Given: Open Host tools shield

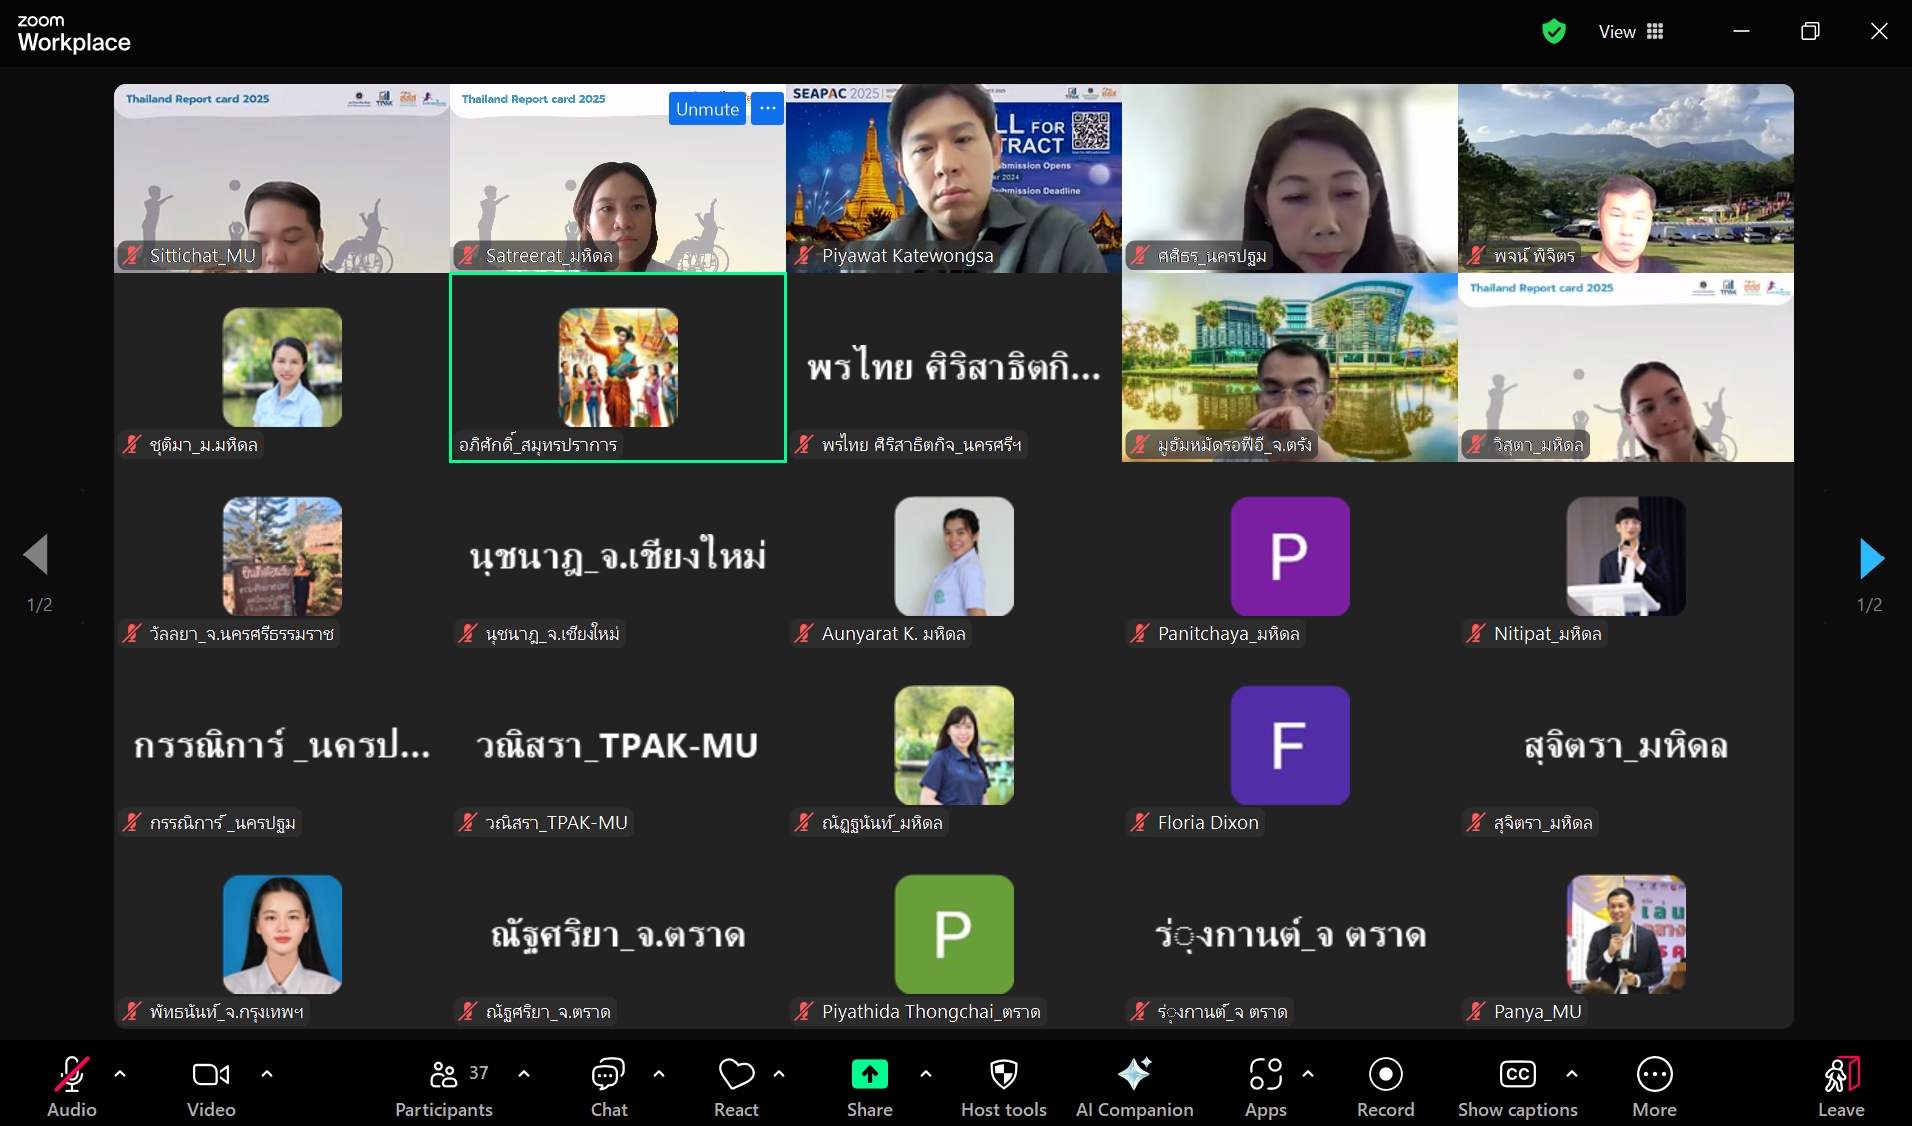Looking at the screenshot, I should click(x=1003, y=1087).
